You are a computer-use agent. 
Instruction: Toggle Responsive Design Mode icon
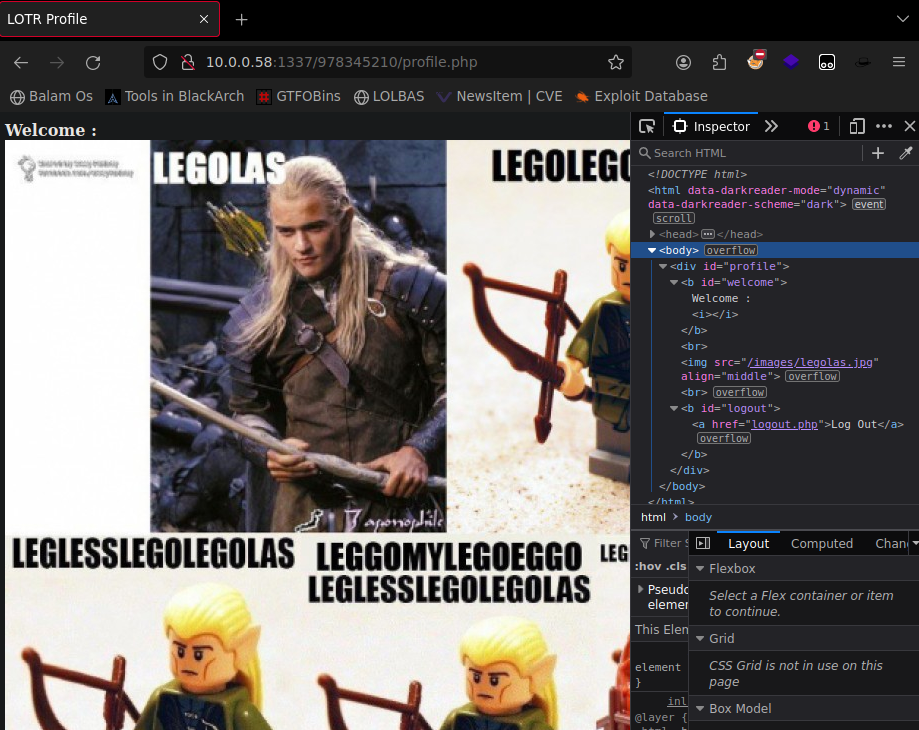(x=857, y=127)
